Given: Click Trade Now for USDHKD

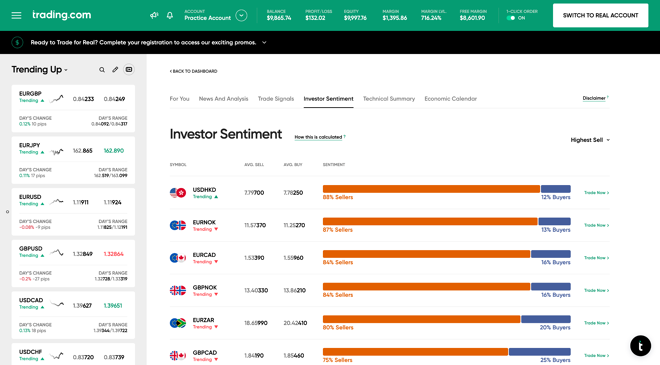Looking at the screenshot, I should [596, 193].
